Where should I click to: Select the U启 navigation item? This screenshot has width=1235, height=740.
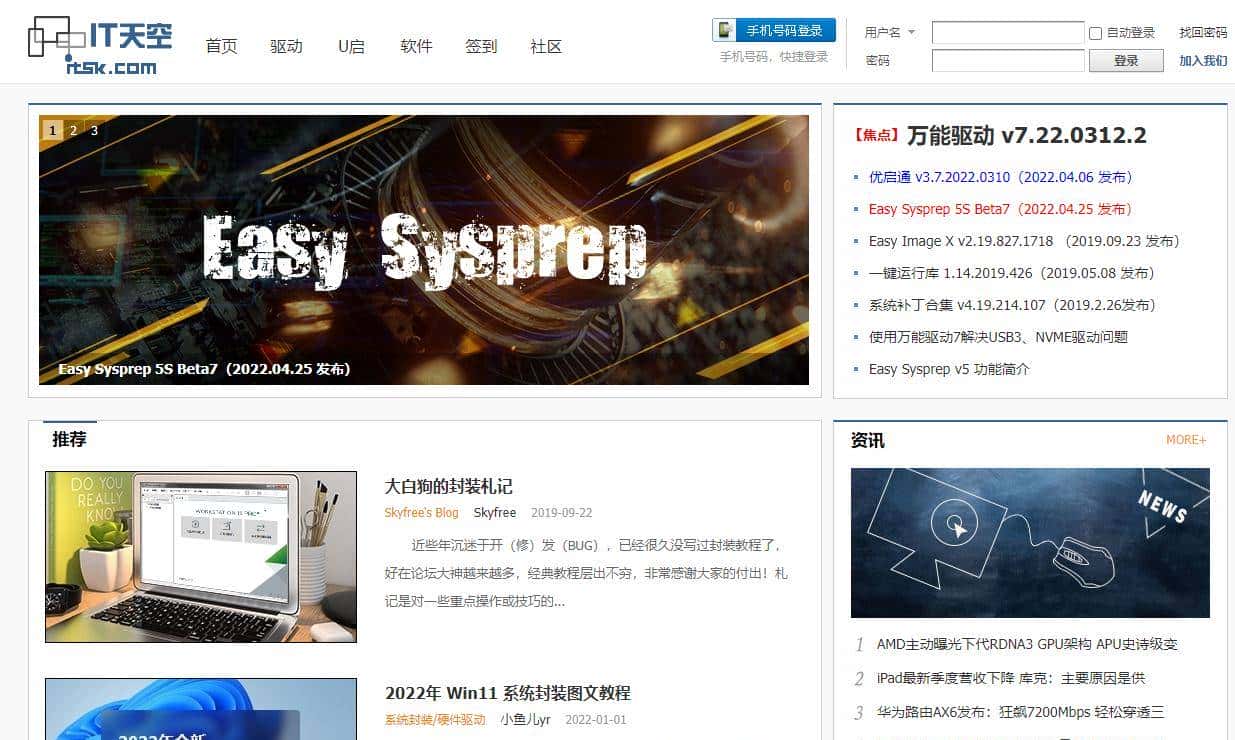click(351, 46)
